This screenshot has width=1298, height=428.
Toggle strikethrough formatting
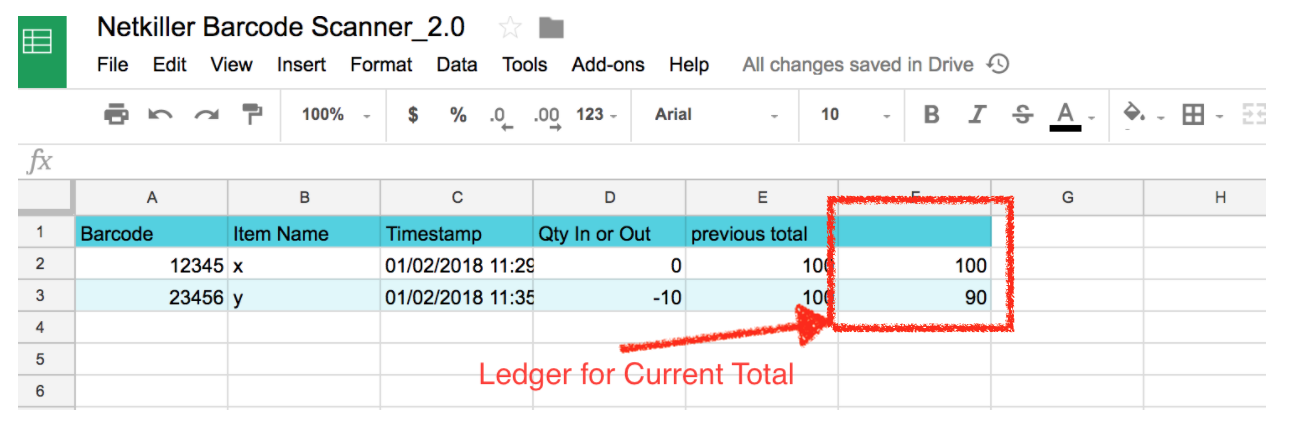(x=1022, y=114)
